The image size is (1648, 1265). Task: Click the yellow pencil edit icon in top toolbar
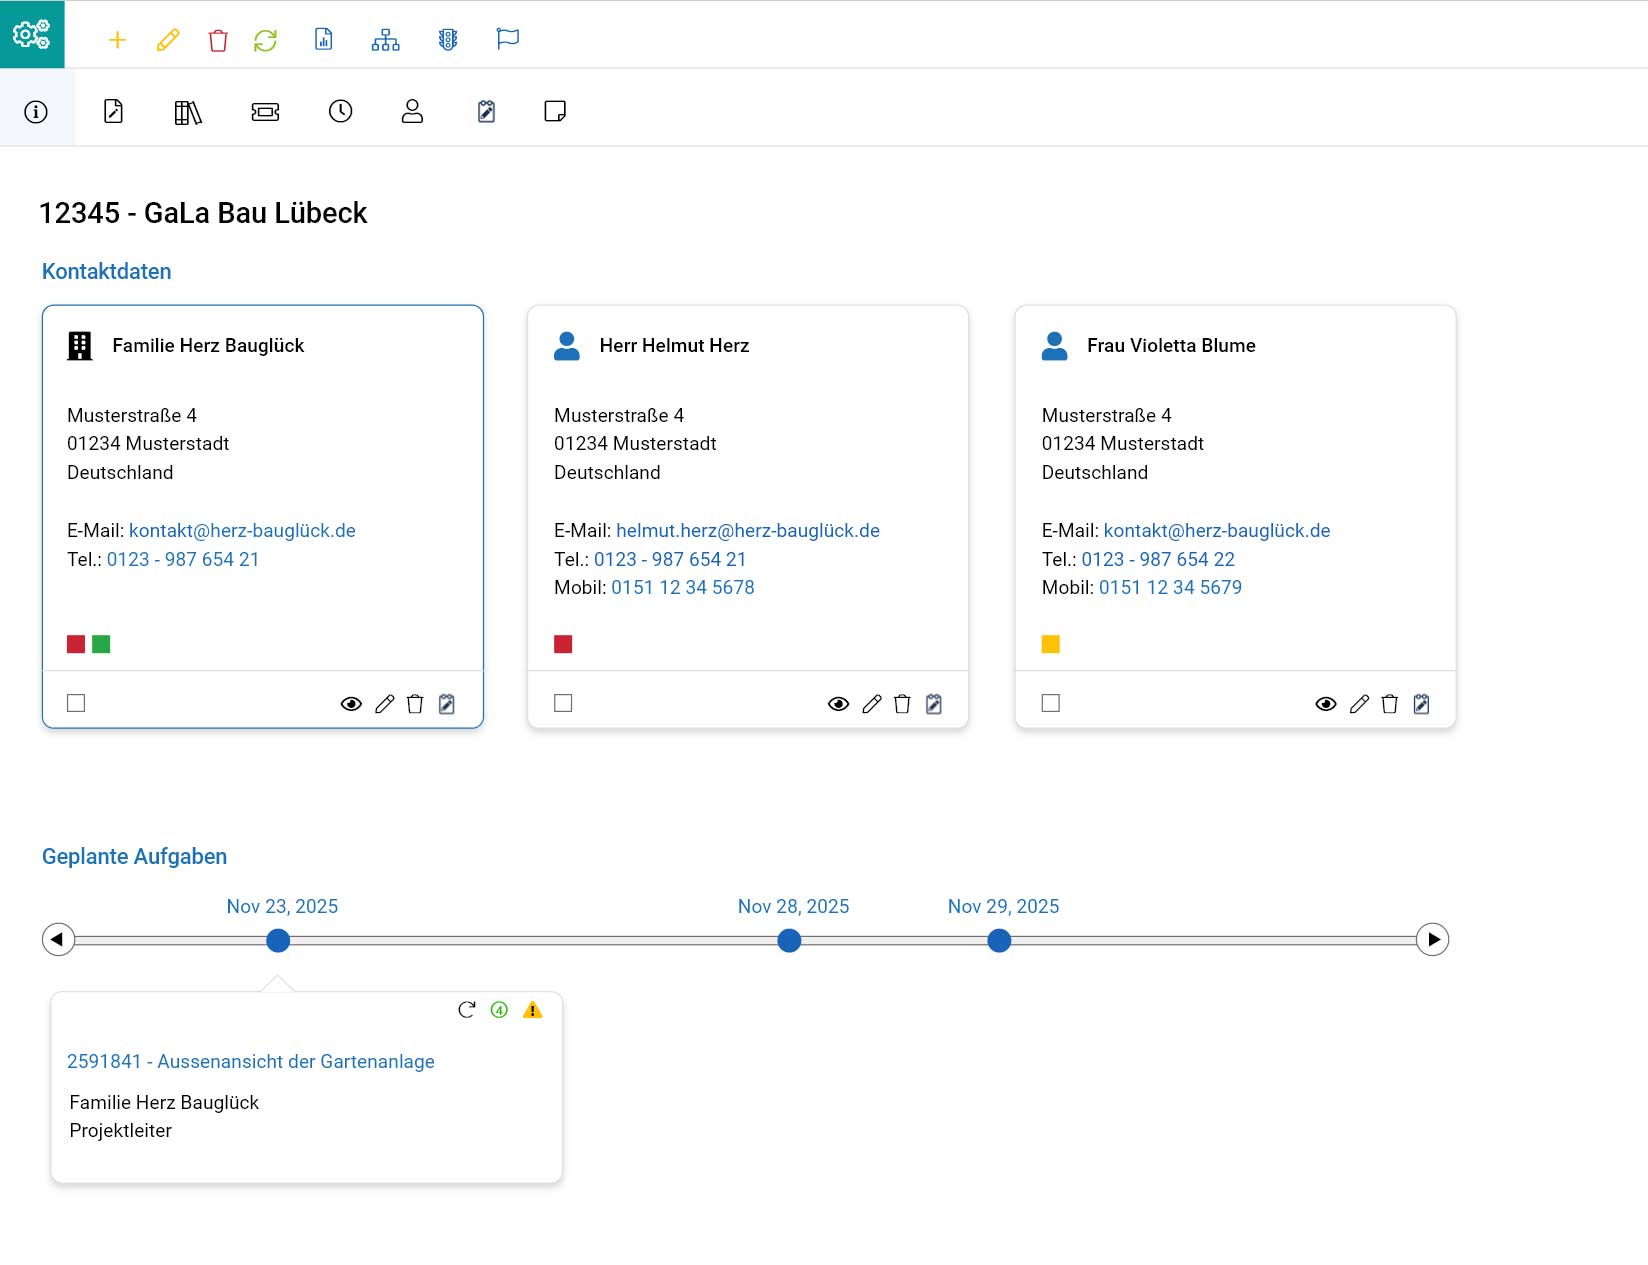(x=168, y=40)
